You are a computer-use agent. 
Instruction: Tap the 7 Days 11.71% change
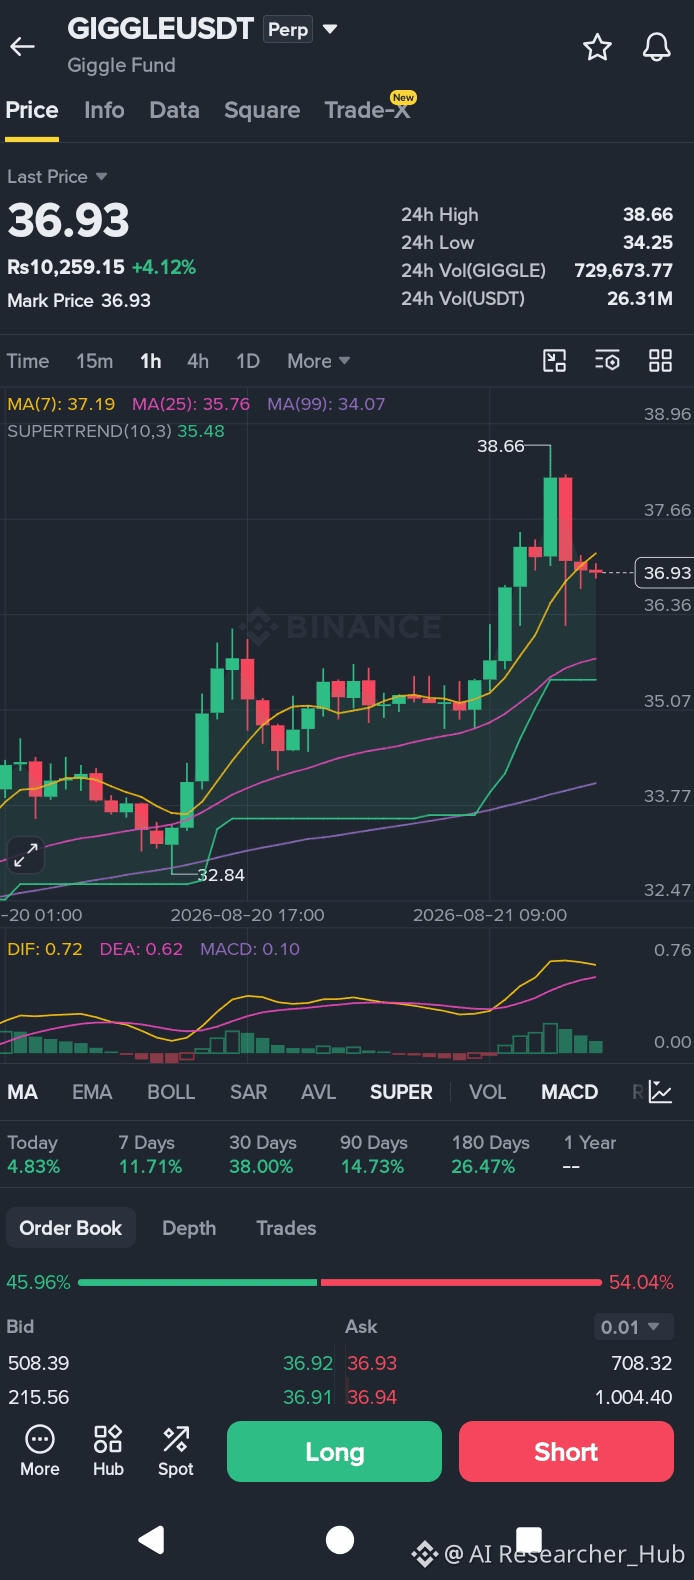pos(150,1154)
